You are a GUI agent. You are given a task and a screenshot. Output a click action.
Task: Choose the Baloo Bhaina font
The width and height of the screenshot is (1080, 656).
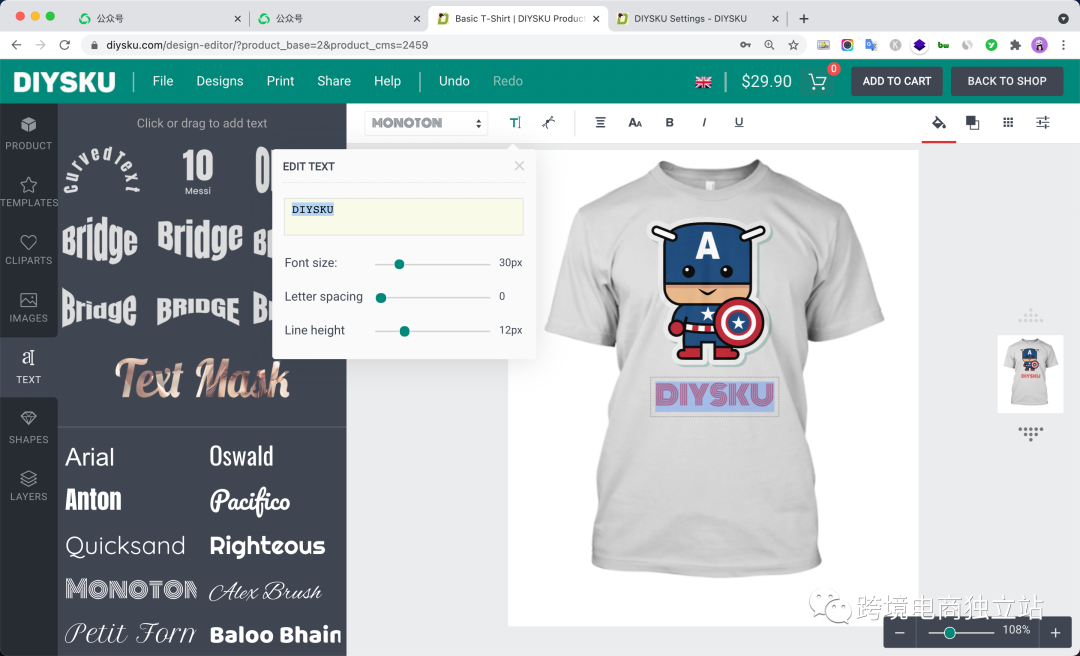coord(276,635)
